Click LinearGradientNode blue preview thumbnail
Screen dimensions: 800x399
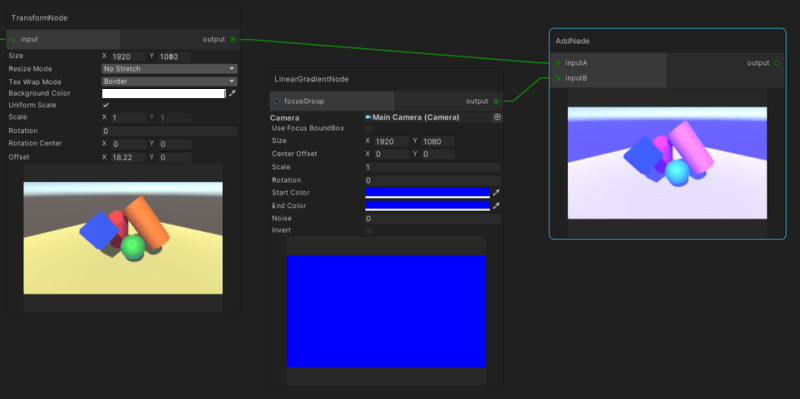(x=386, y=311)
